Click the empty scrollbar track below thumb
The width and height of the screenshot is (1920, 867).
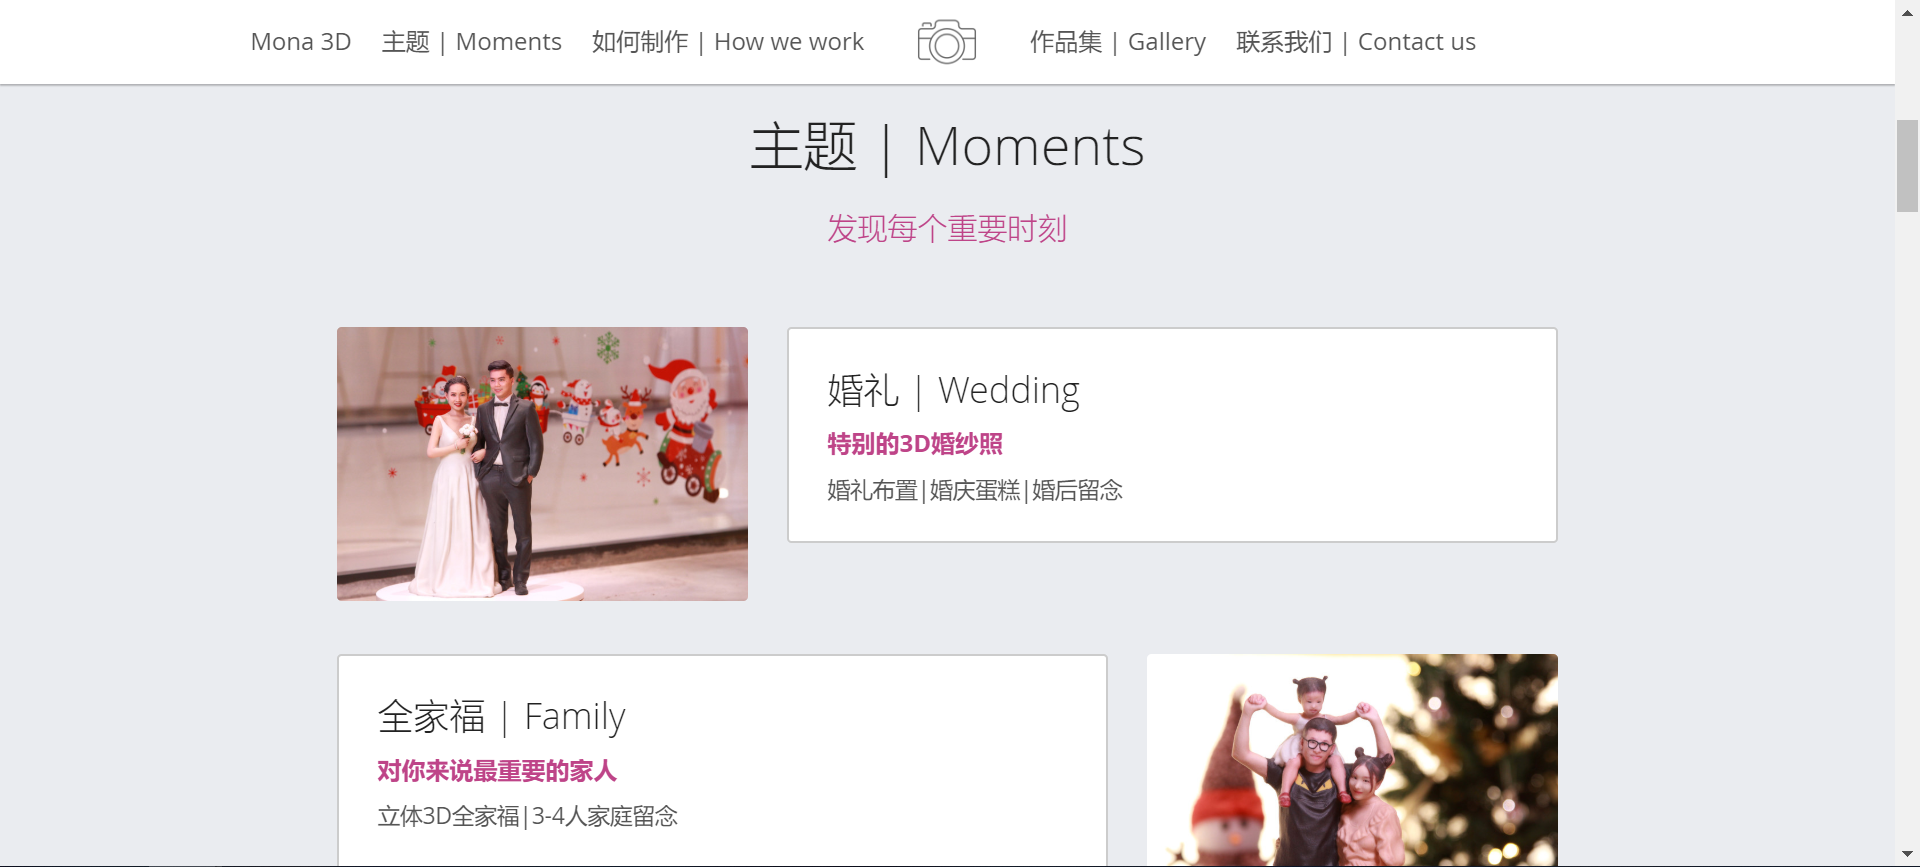point(1907,528)
